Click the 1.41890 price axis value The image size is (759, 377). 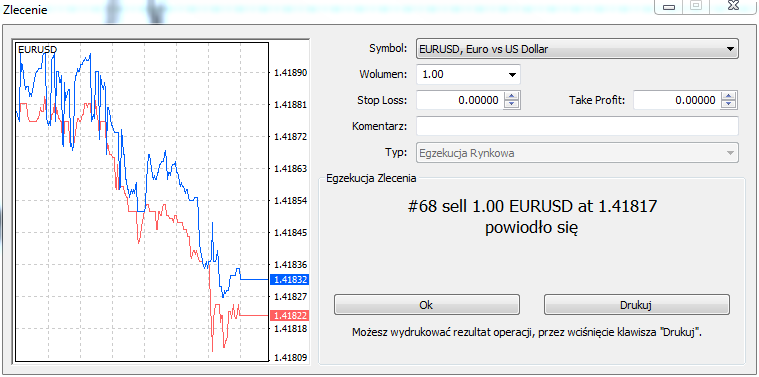tap(290, 73)
